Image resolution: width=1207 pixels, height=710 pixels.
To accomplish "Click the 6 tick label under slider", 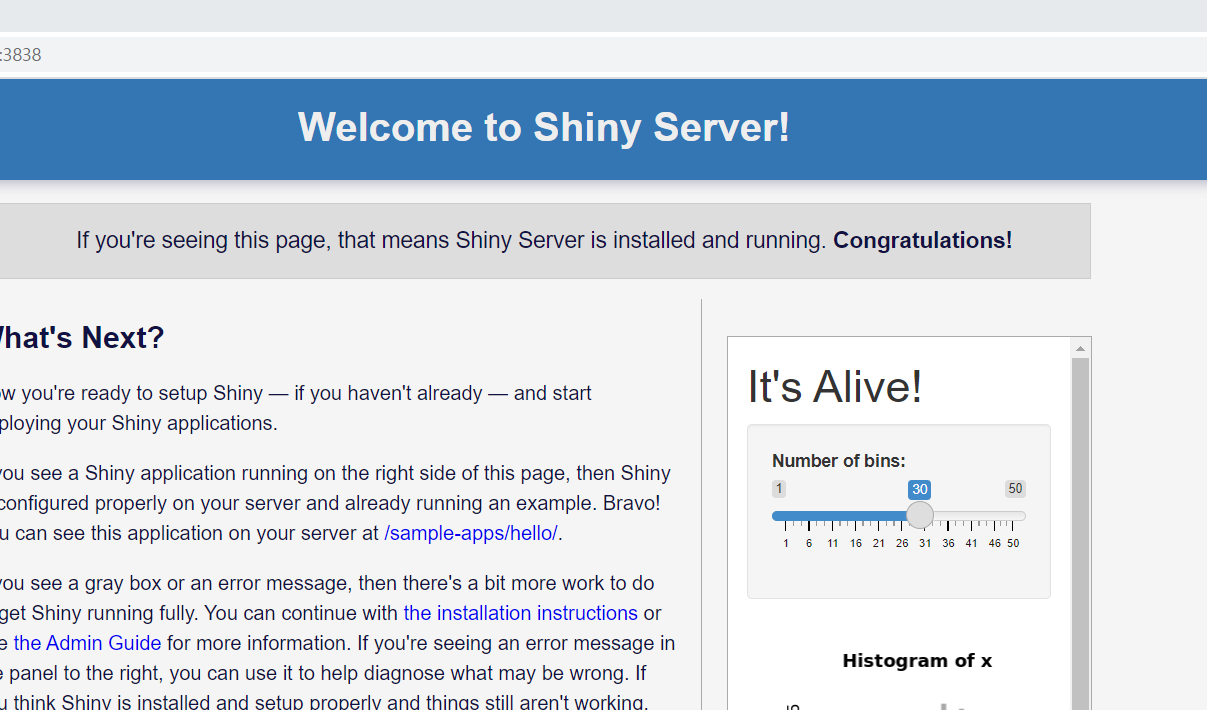I will click(x=809, y=544).
